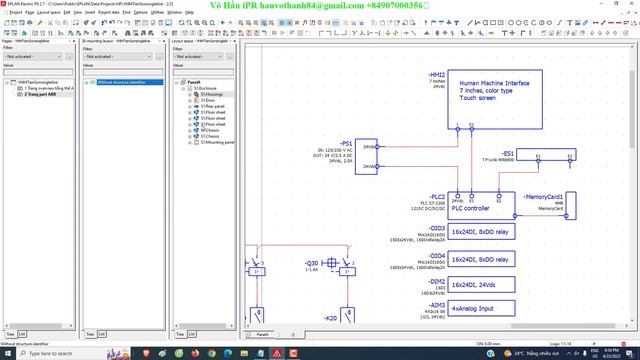Click the Windows Start button
Viewport: 640px width, 360px height.
click(8, 353)
